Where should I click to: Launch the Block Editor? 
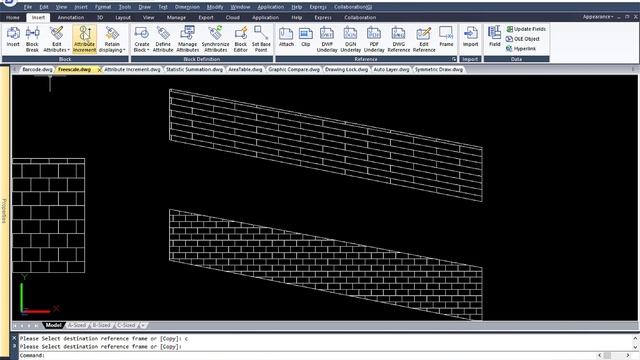241,39
